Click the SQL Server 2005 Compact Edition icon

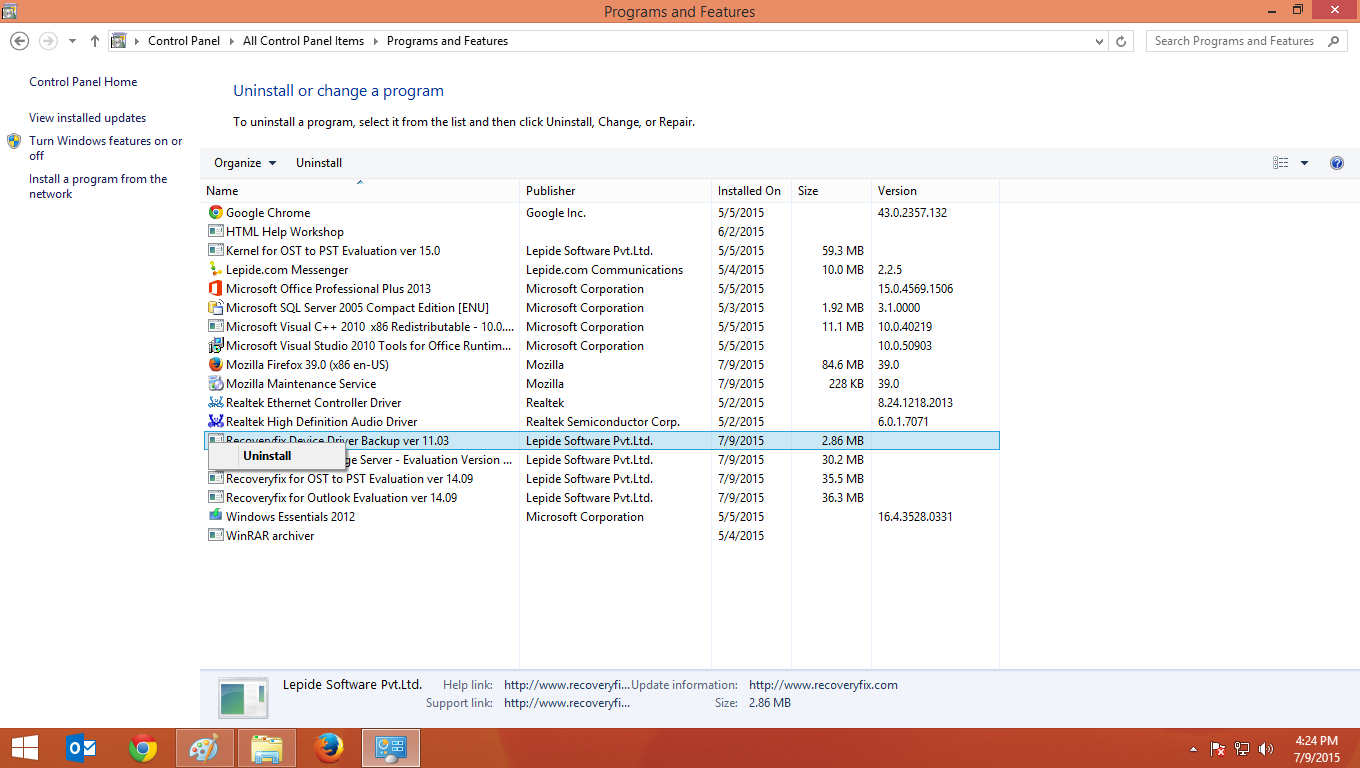[x=215, y=308]
